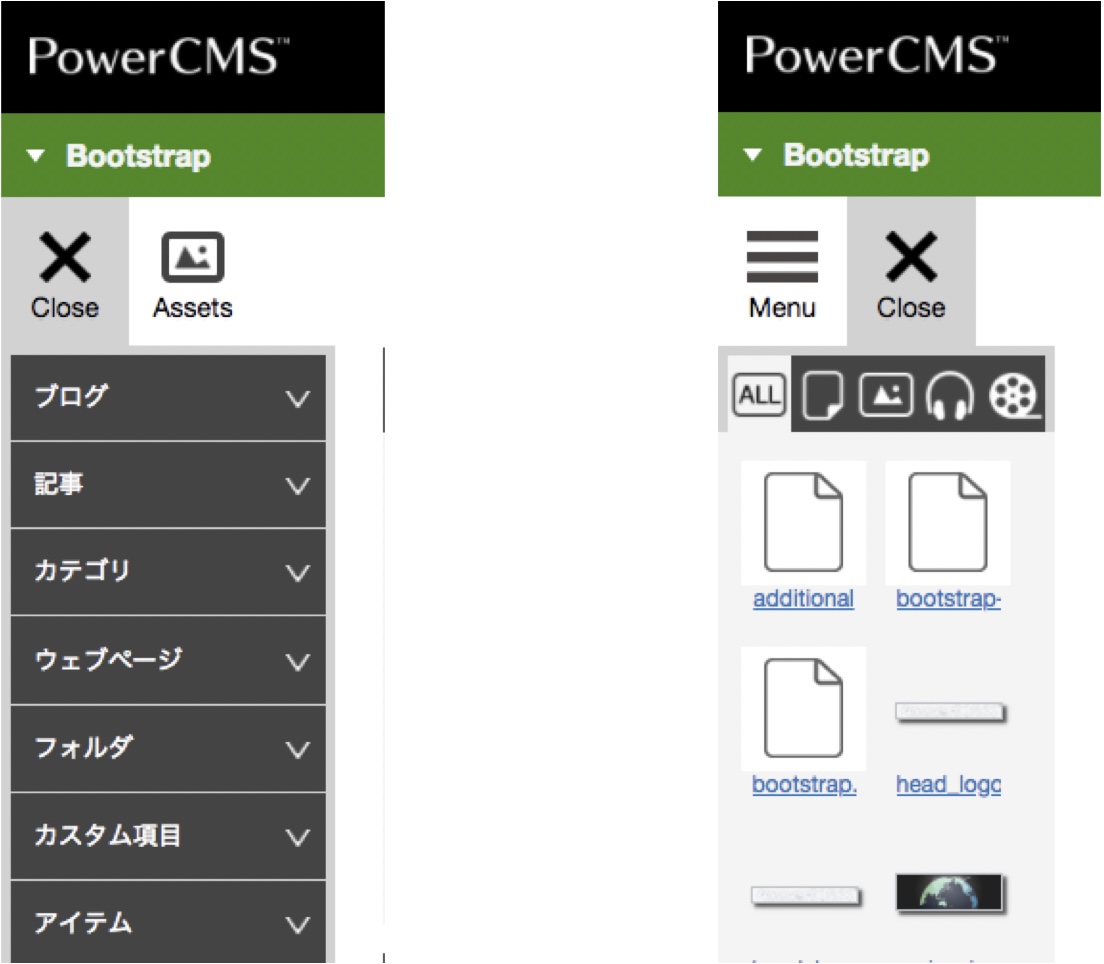The height and width of the screenshot is (964, 1104).
Task: Filter assets by audio headphones icon
Action: point(950,396)
